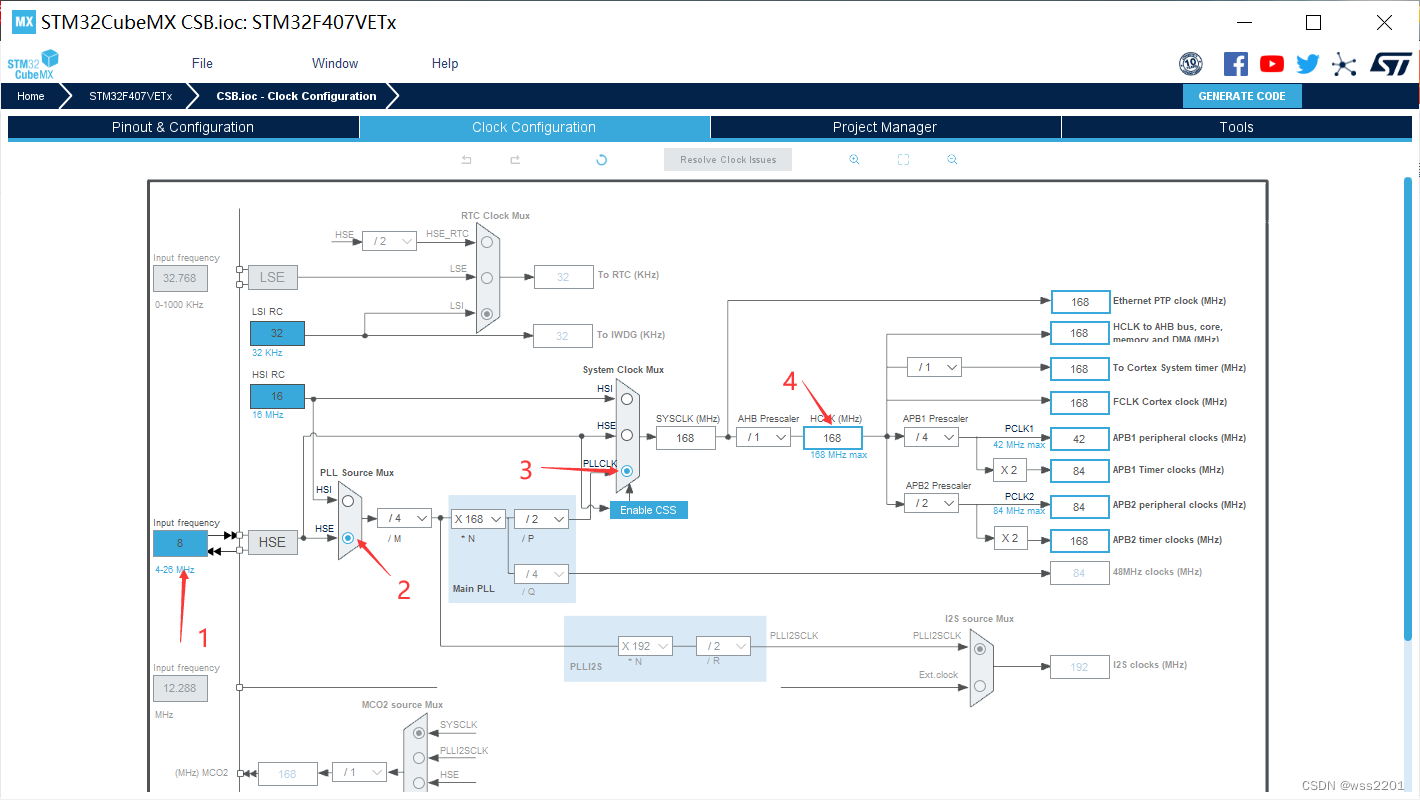
Task: Click the vertical scrollbar
Action: 1408,410
